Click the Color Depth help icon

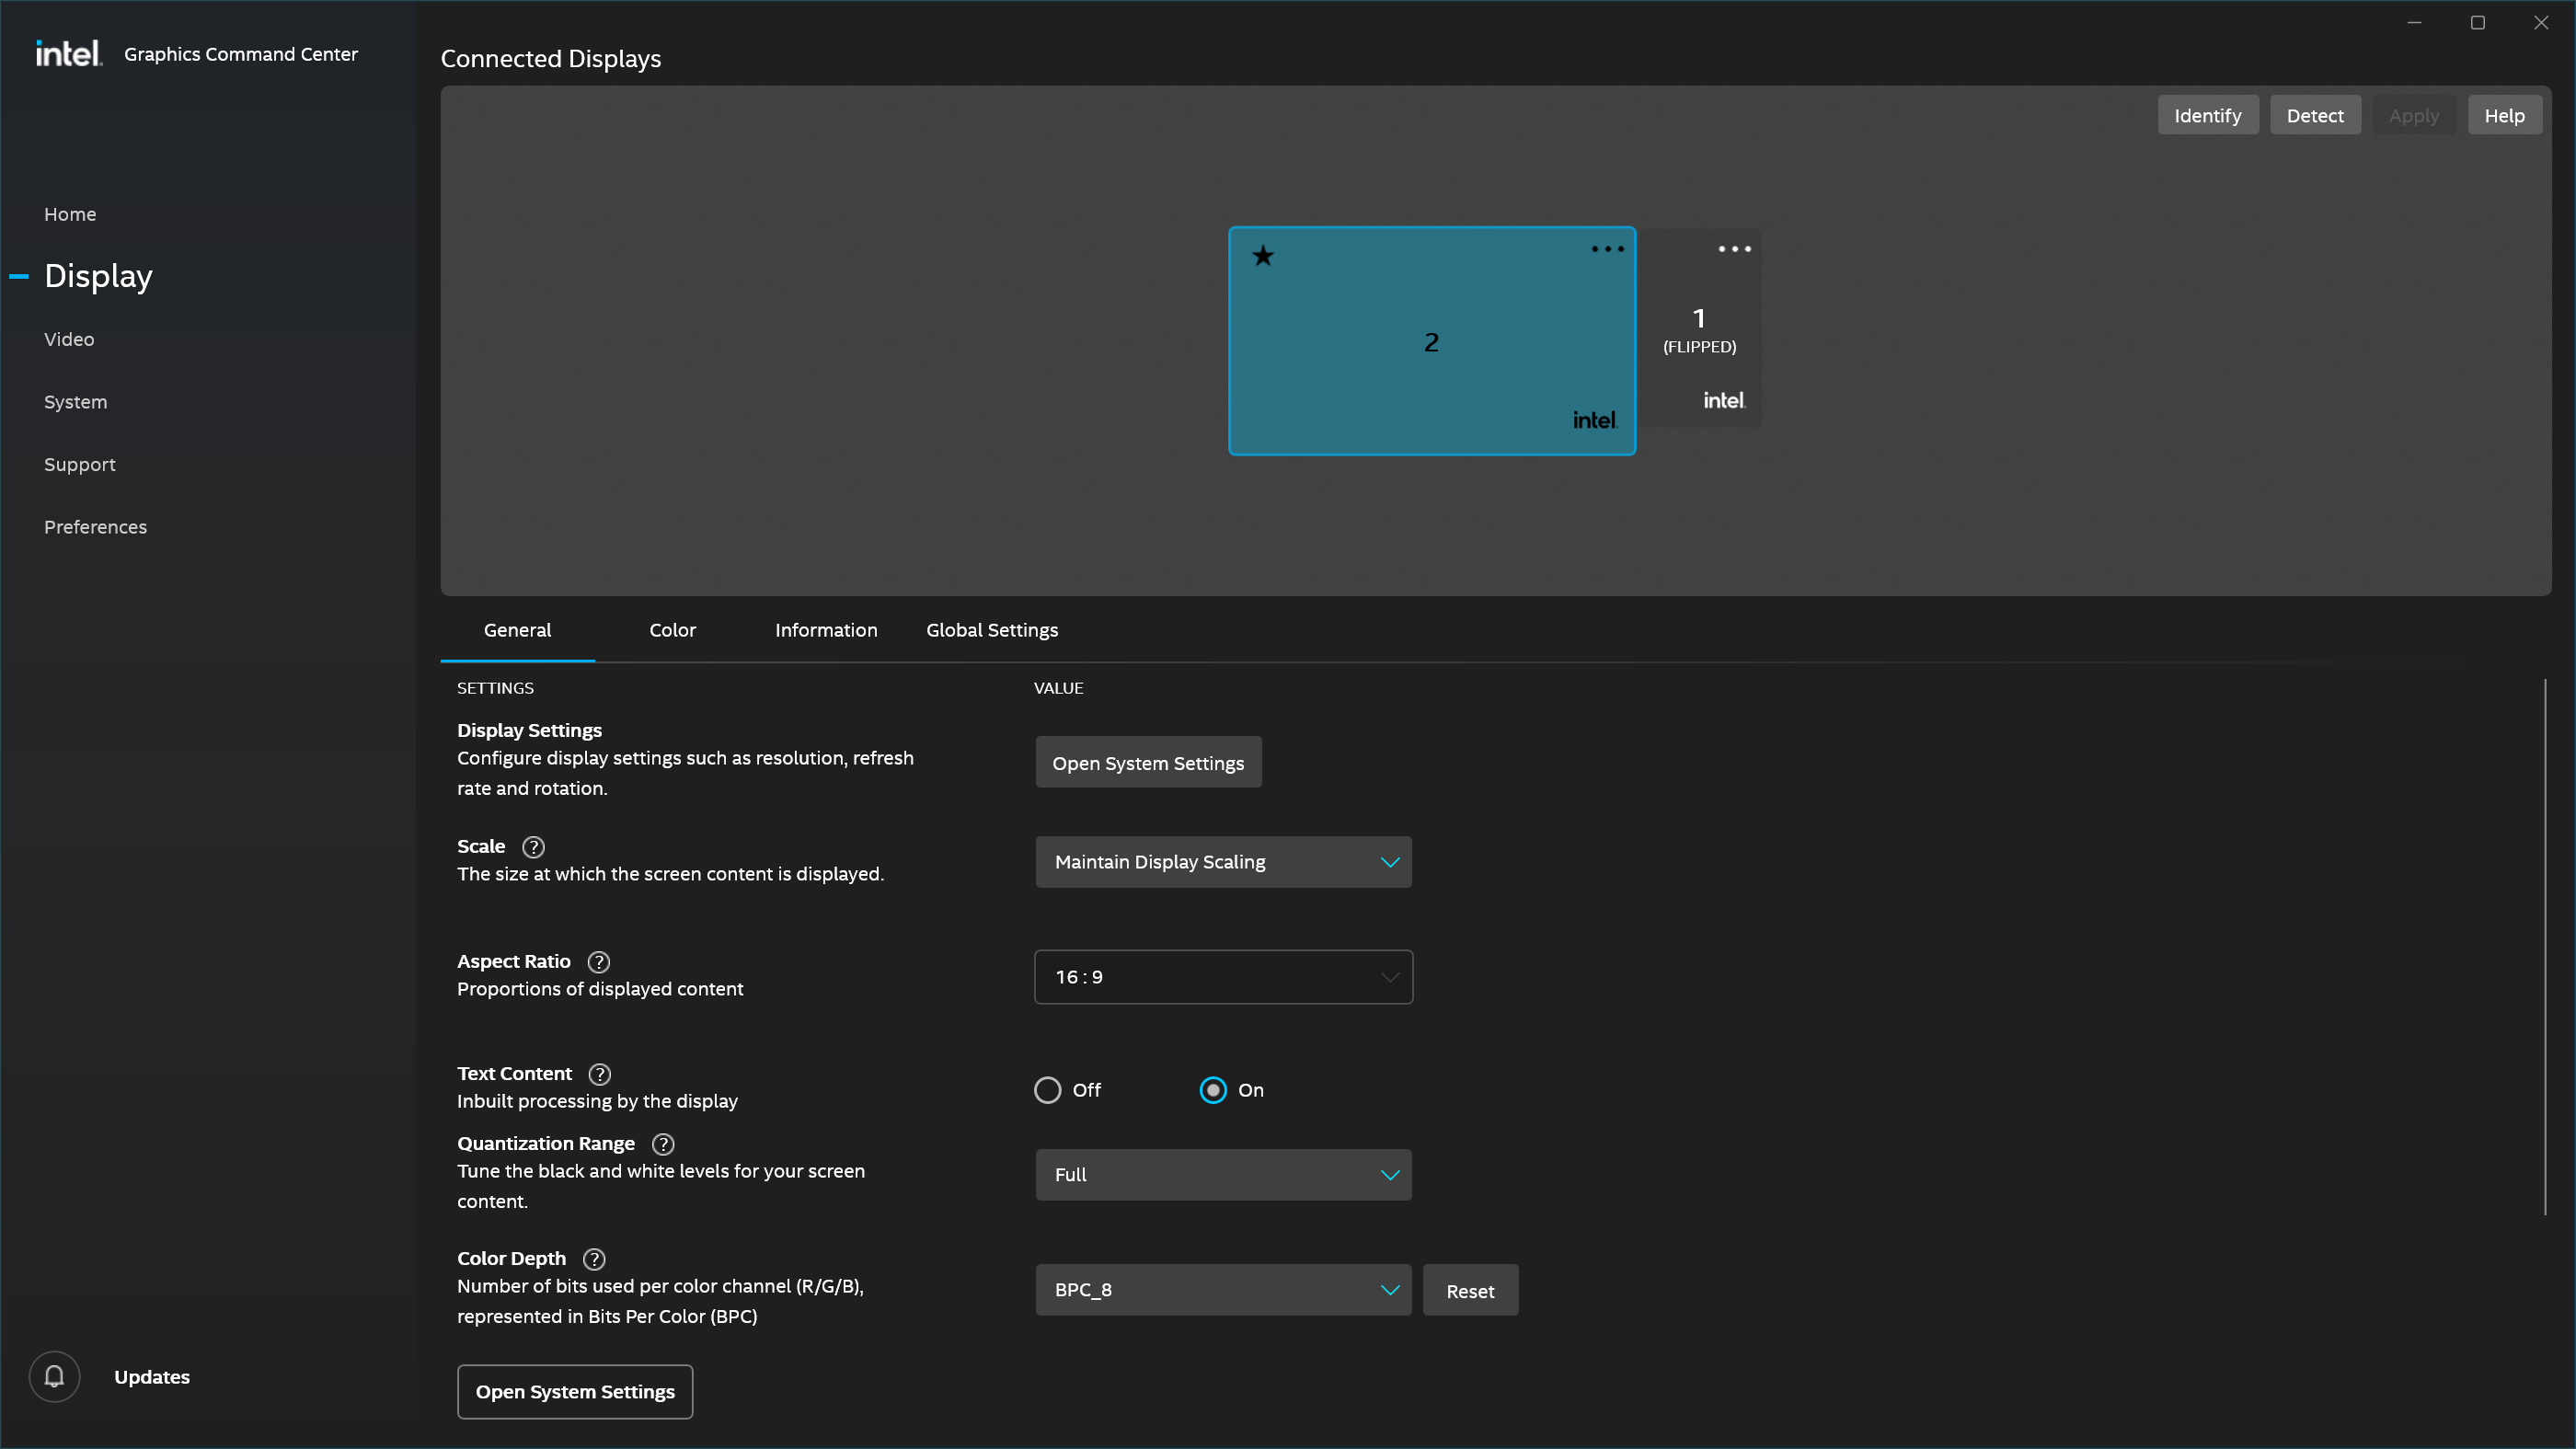tap(593, 1259)
